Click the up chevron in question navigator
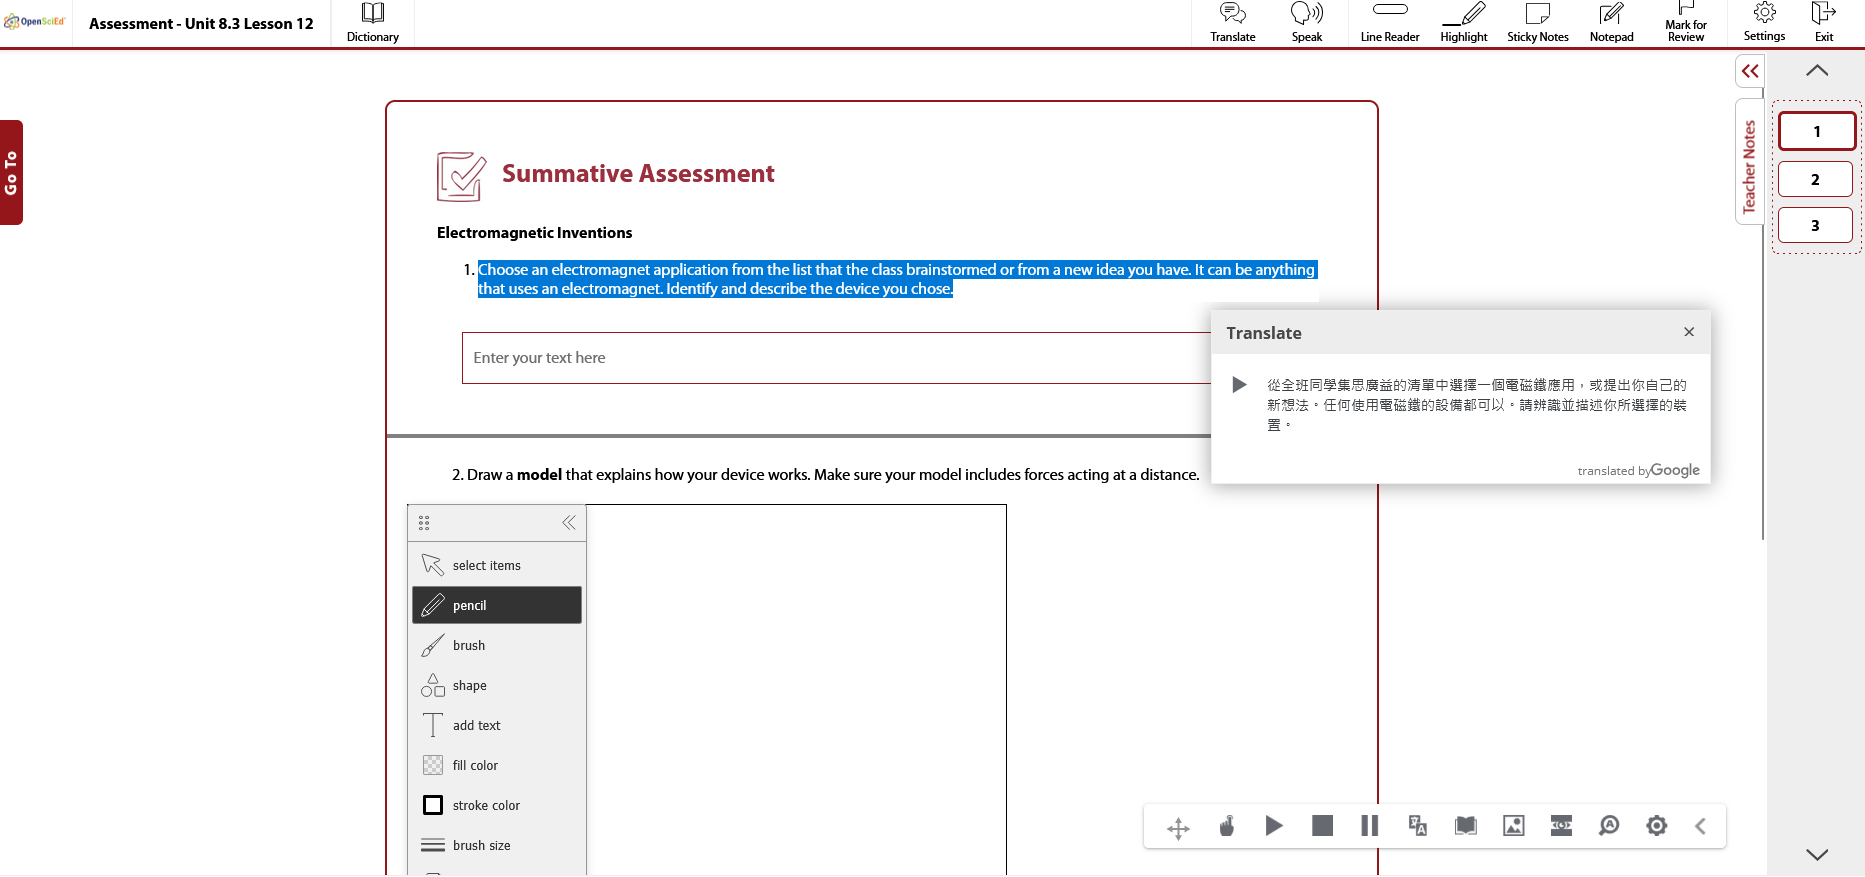This screenshot has height=877, width=1865. (1817, 71)
